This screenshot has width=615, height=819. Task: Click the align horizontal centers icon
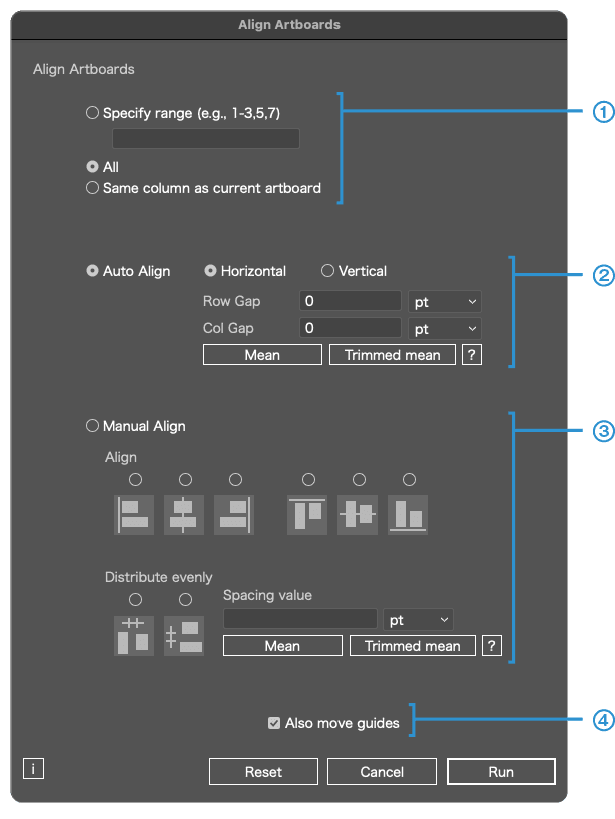coord(184,514)
